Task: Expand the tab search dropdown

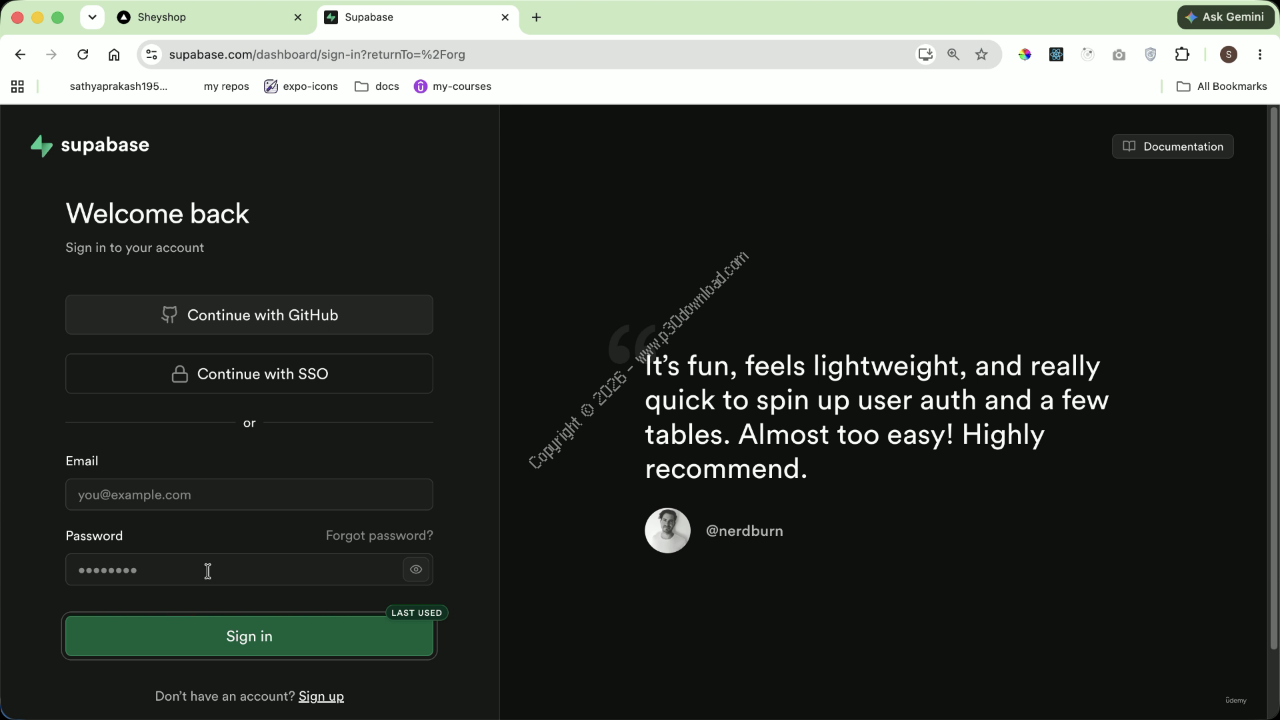Action: [92, 17]
